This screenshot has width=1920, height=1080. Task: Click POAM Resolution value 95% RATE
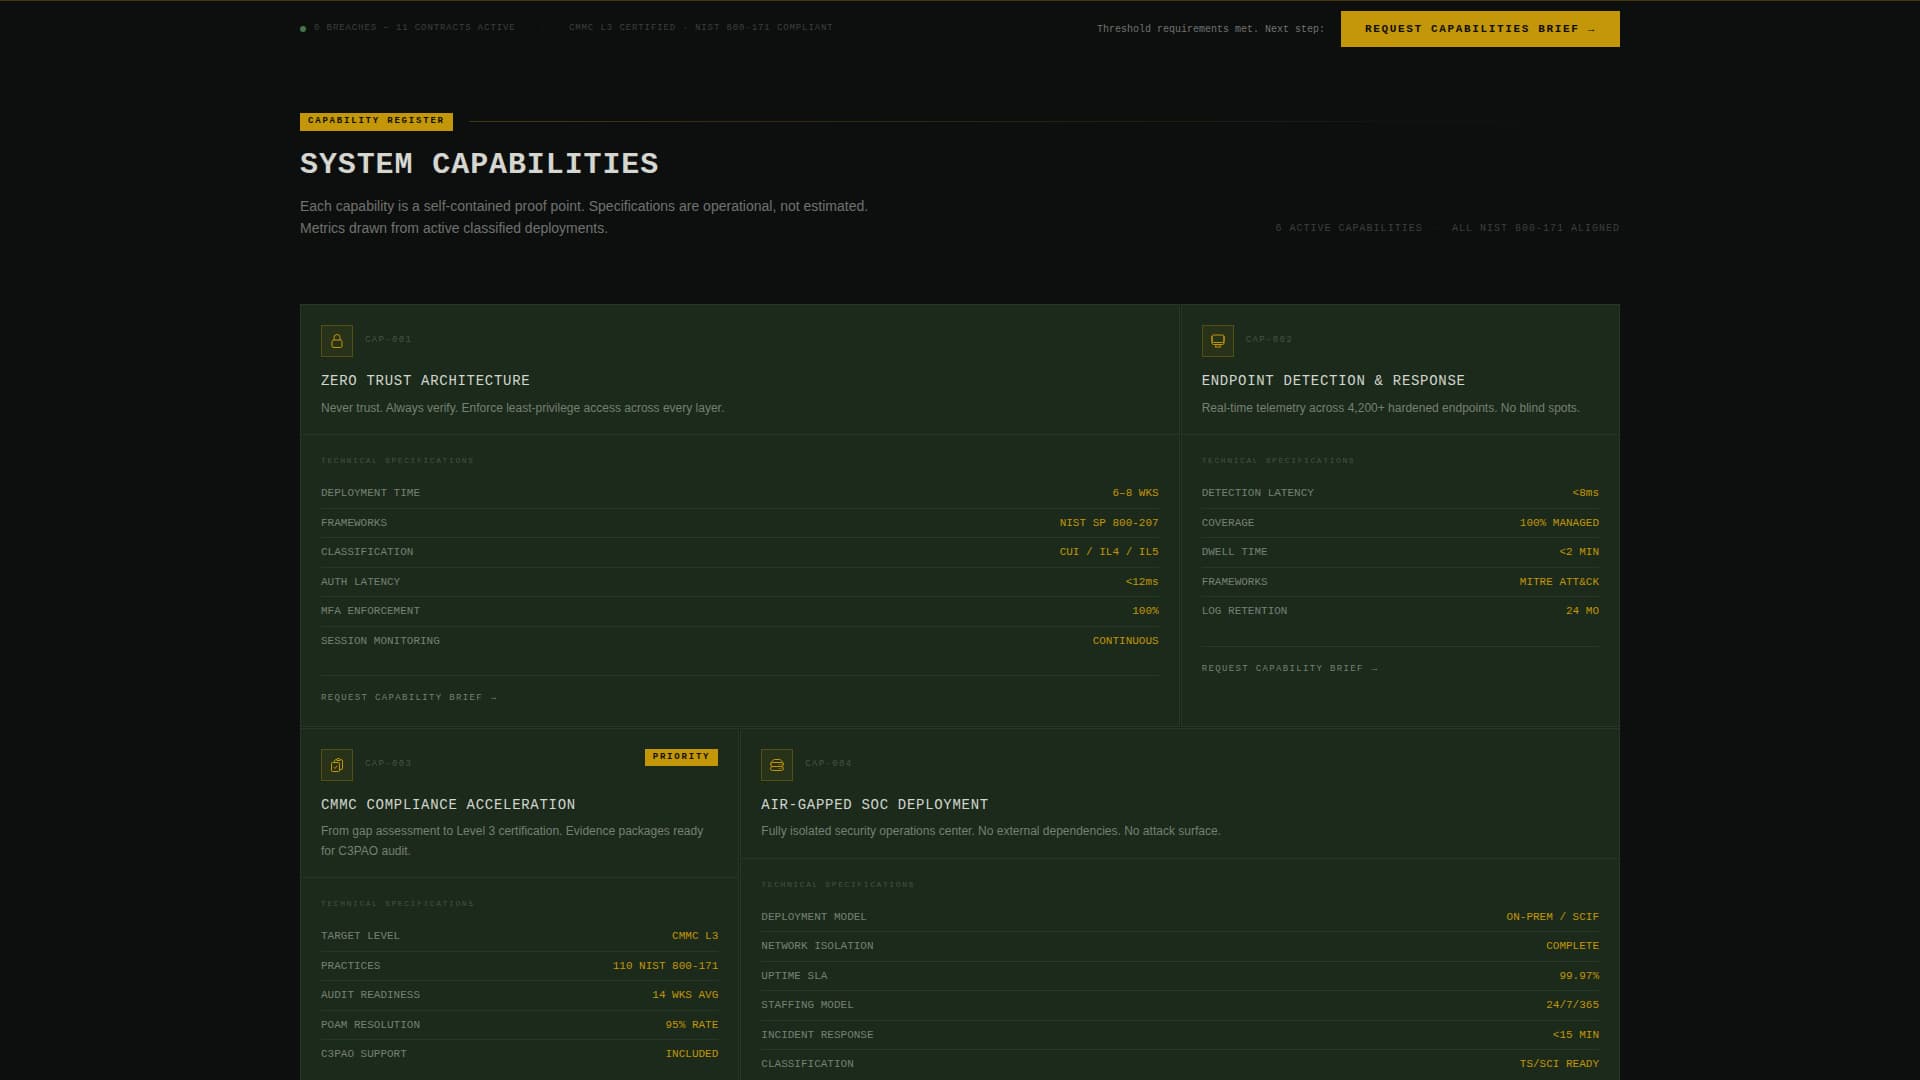point(692,1025)
